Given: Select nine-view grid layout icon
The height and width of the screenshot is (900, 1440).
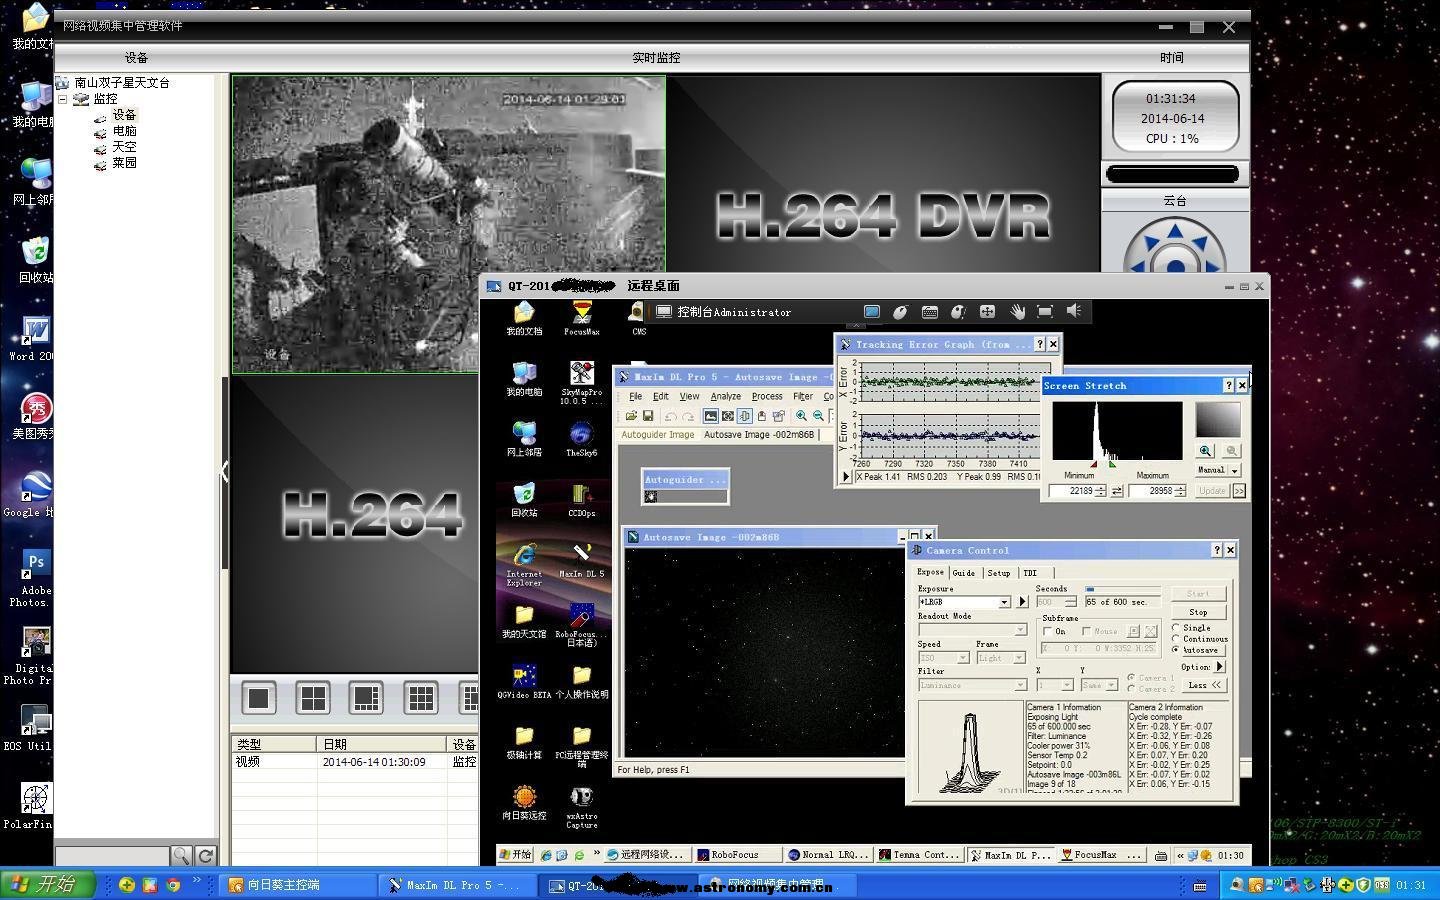Looking at the screenshot, I should 421,698.
